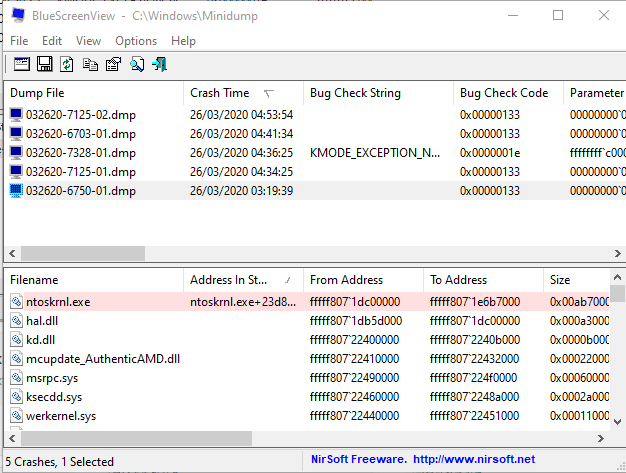Open the File menu
The image size is (626, 473).
click(x=19, y=41)
